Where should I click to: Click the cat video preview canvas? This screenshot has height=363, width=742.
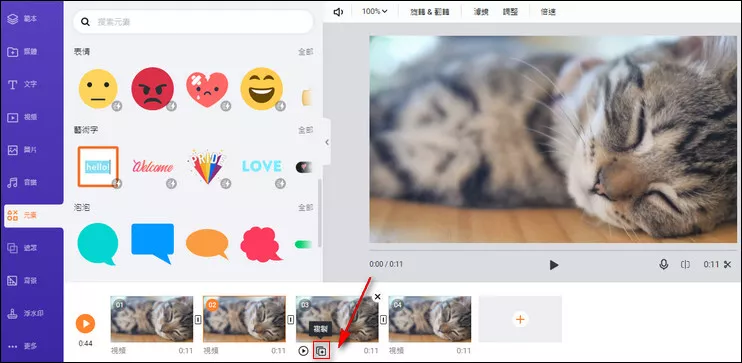click(x=553, y=140)
